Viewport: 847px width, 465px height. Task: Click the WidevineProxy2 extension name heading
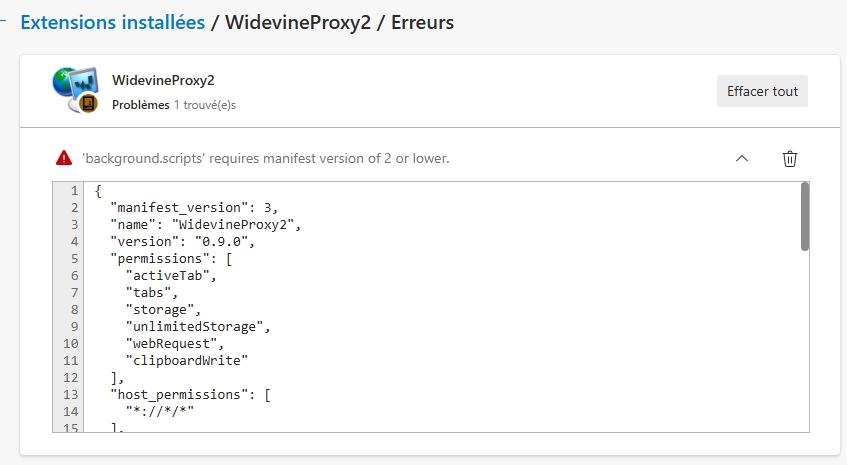click(163, 80)
